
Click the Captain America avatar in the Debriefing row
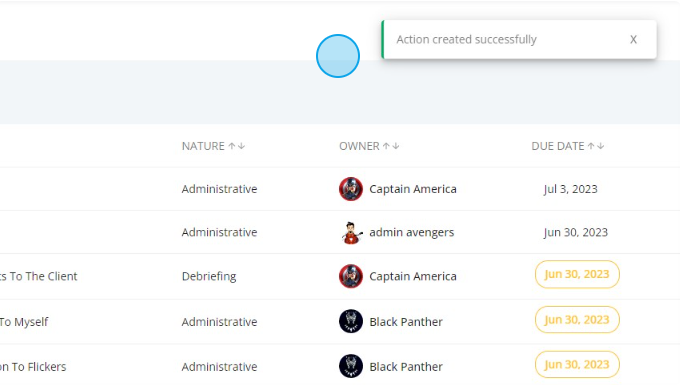click(x=351, y=276)
